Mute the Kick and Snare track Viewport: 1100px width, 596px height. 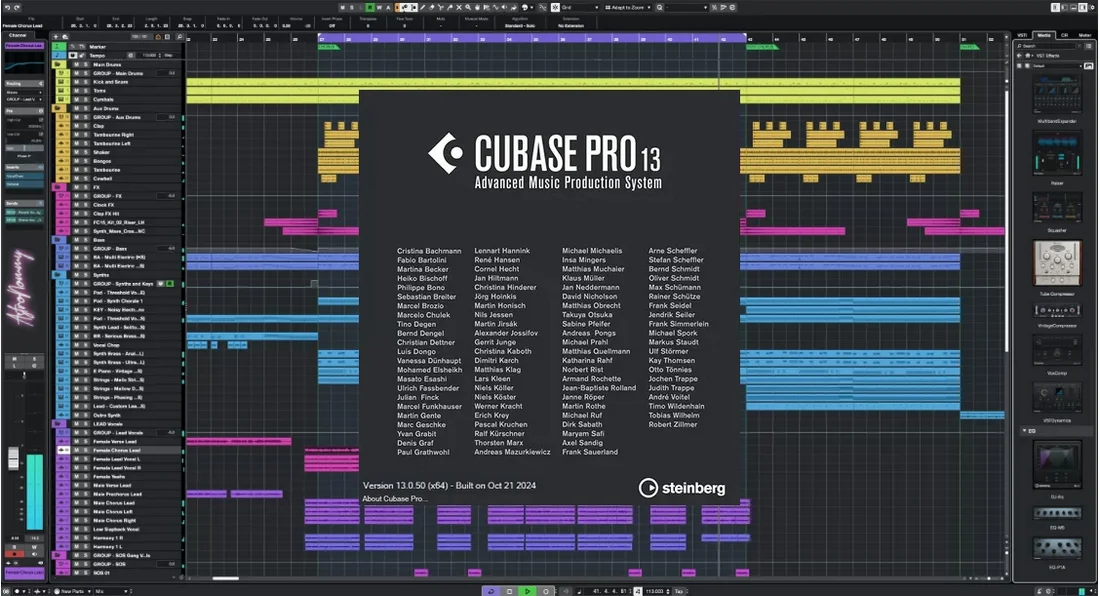(x=75, y=82)
